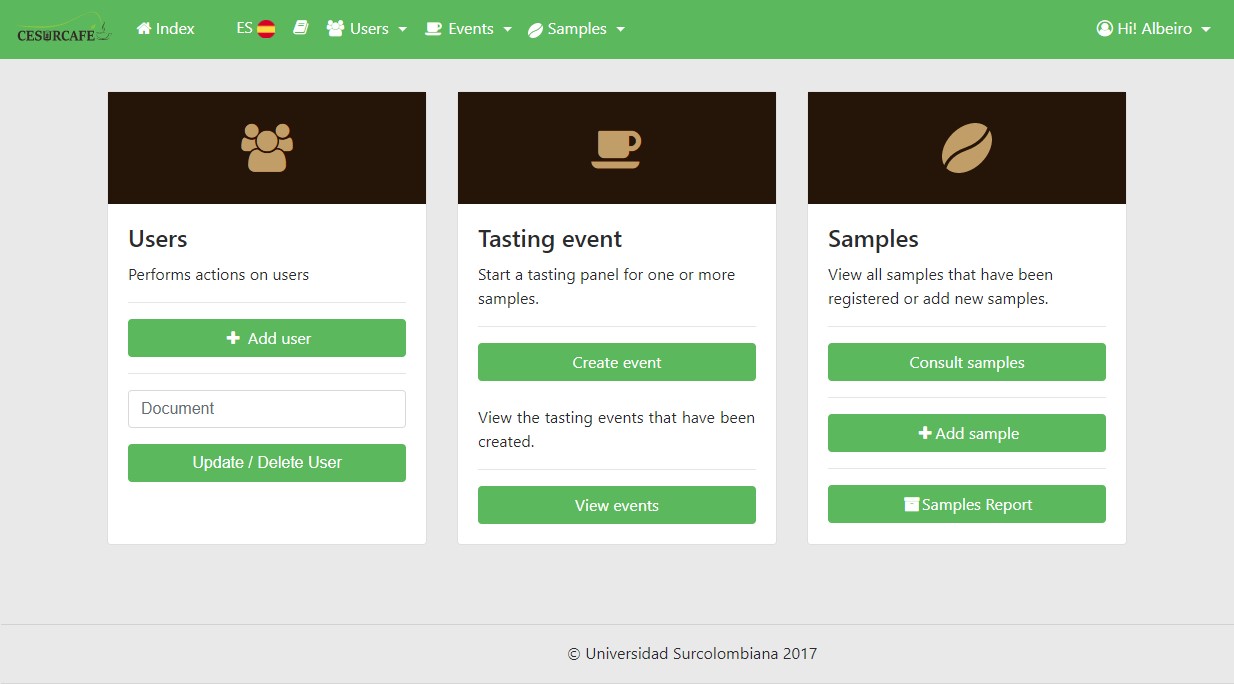Click the user avatar icon beside Hi! Albeiro
The height and width of the screenshot is (684, 1234).
[x=1105, y=29]
